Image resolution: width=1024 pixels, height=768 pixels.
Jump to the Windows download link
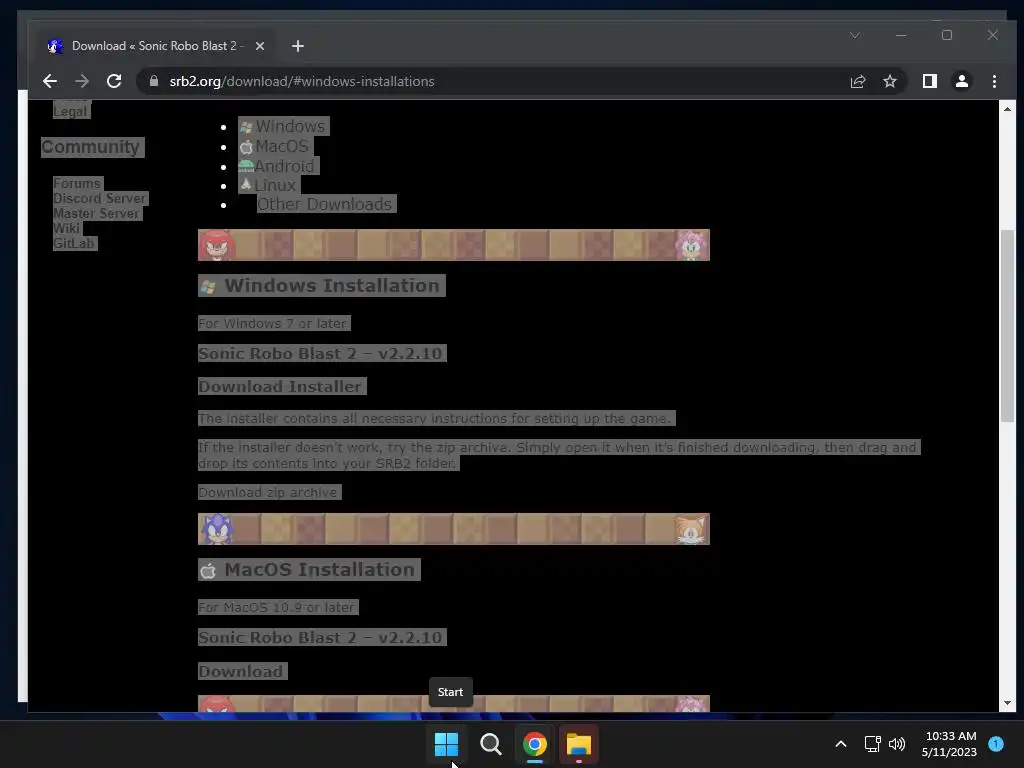(x=290, y=126)
